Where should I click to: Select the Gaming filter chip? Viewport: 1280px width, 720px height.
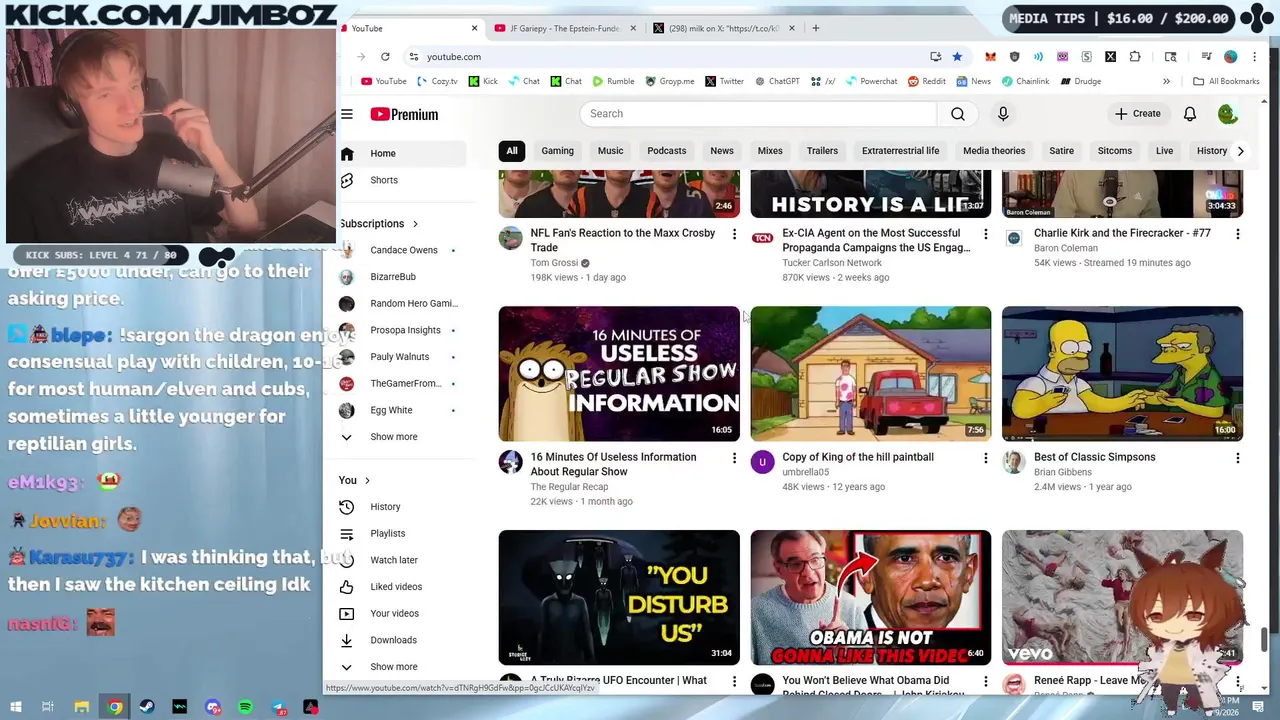click(x=558, y=151)
